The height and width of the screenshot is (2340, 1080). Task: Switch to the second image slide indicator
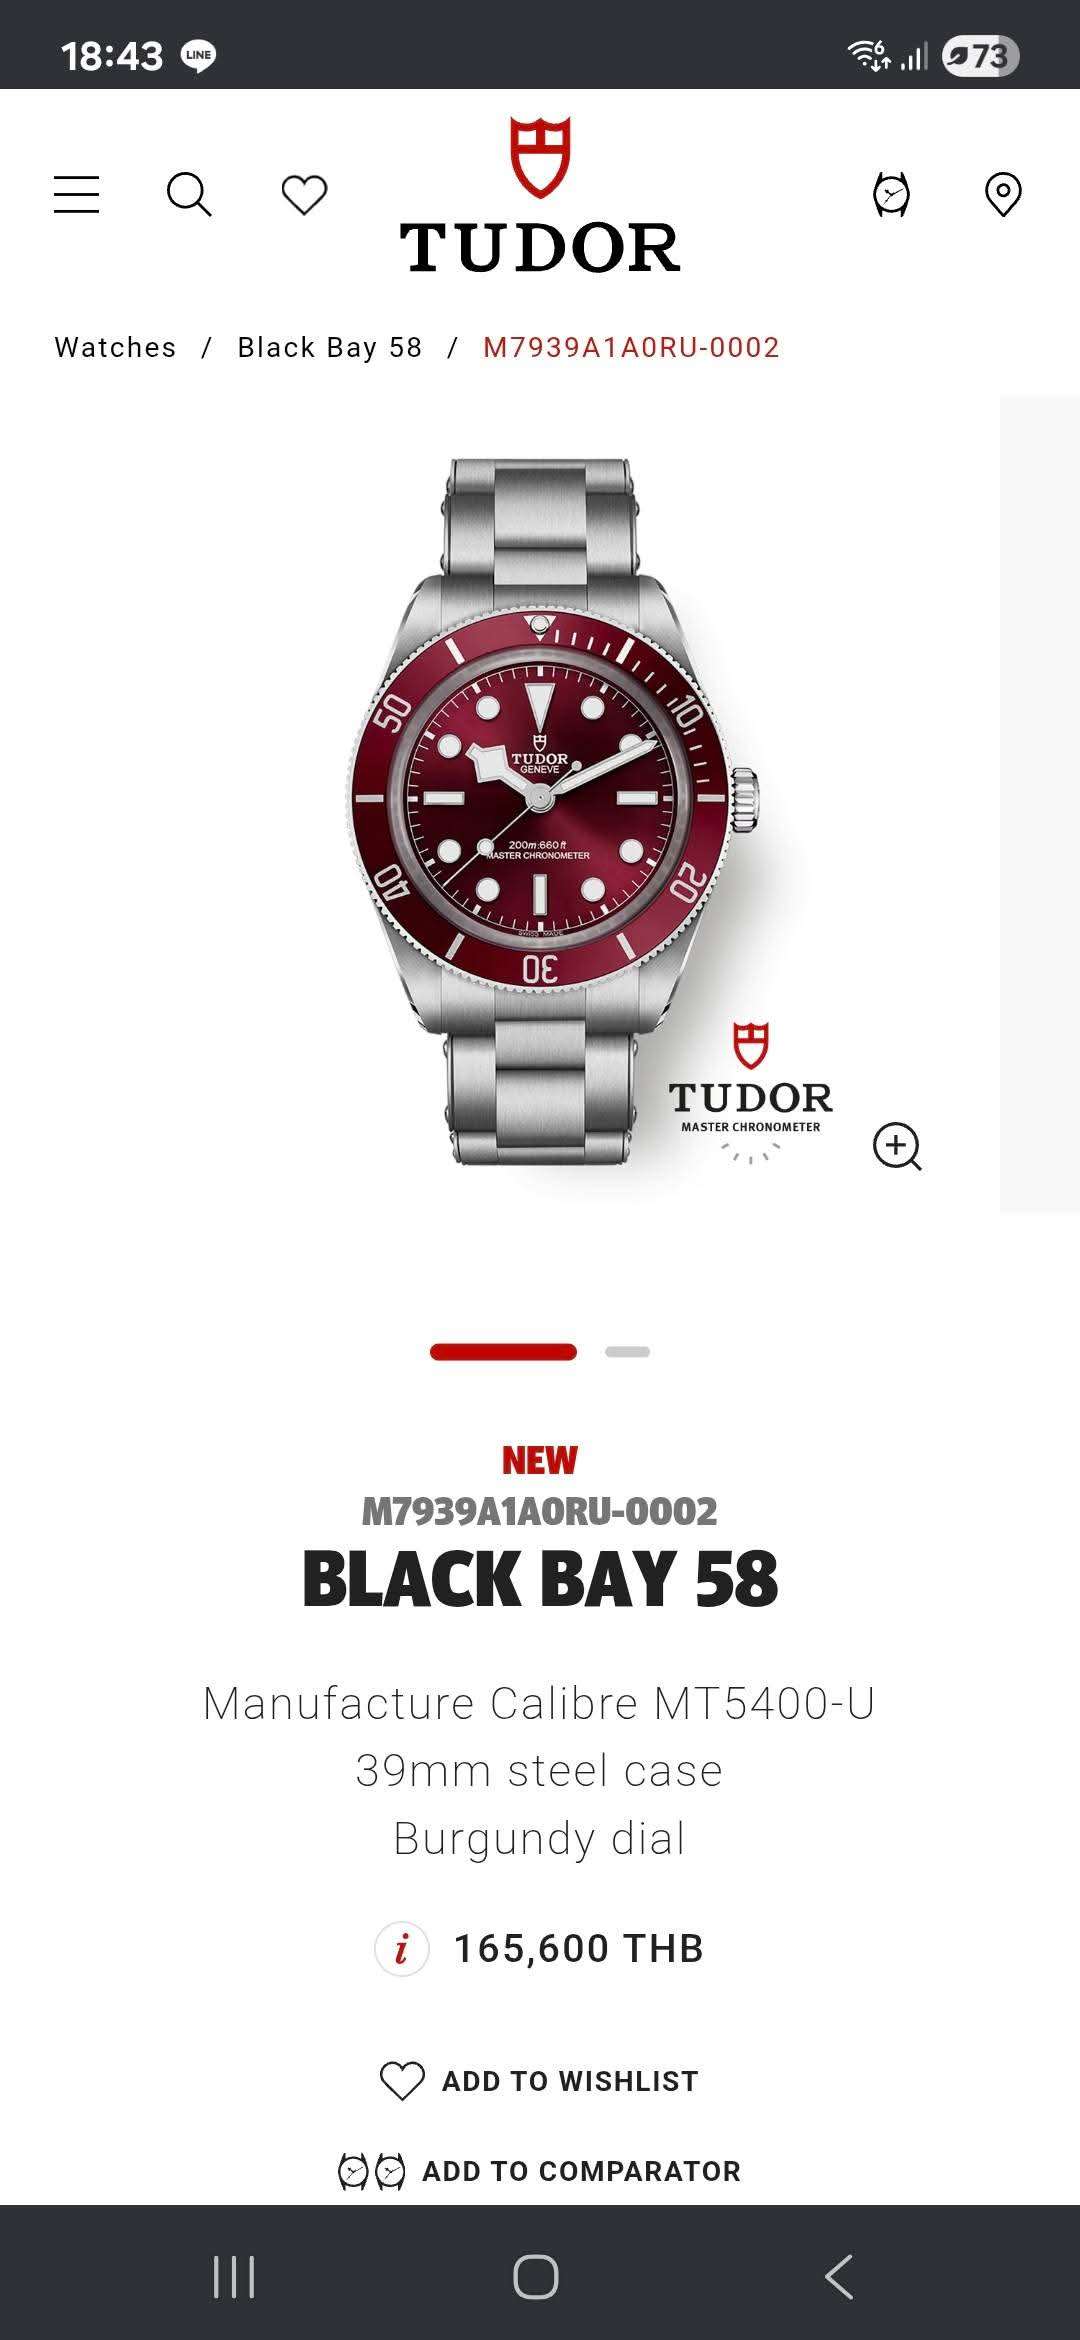[627, 1352]
